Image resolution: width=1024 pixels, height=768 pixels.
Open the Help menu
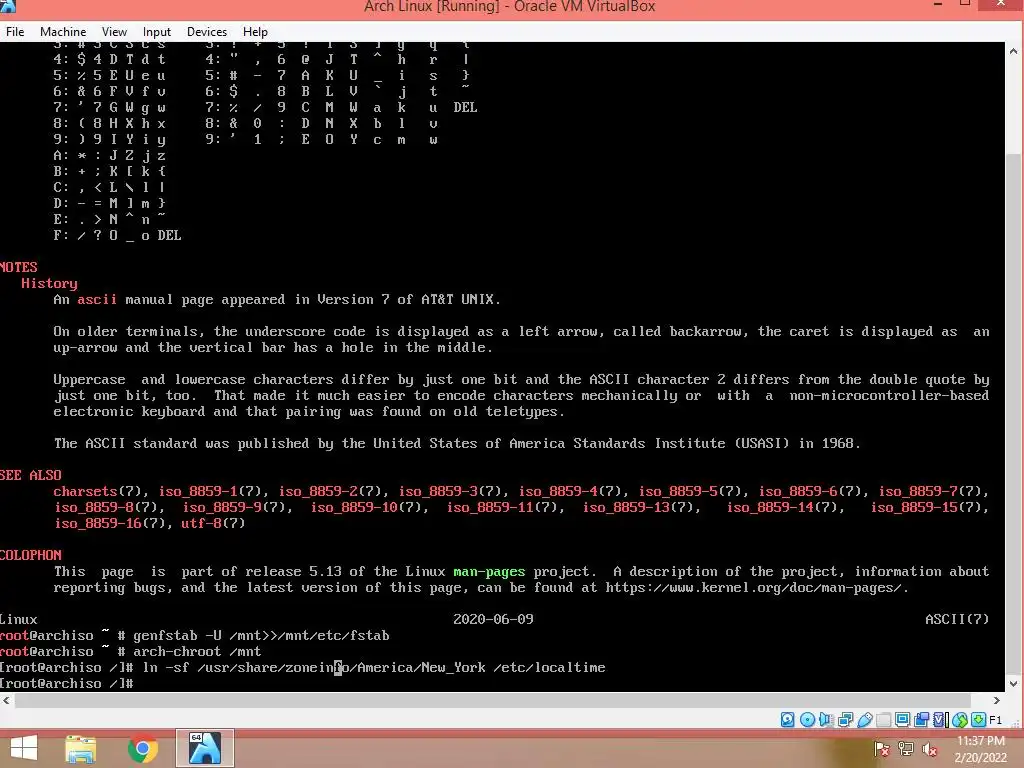(255, 31)
